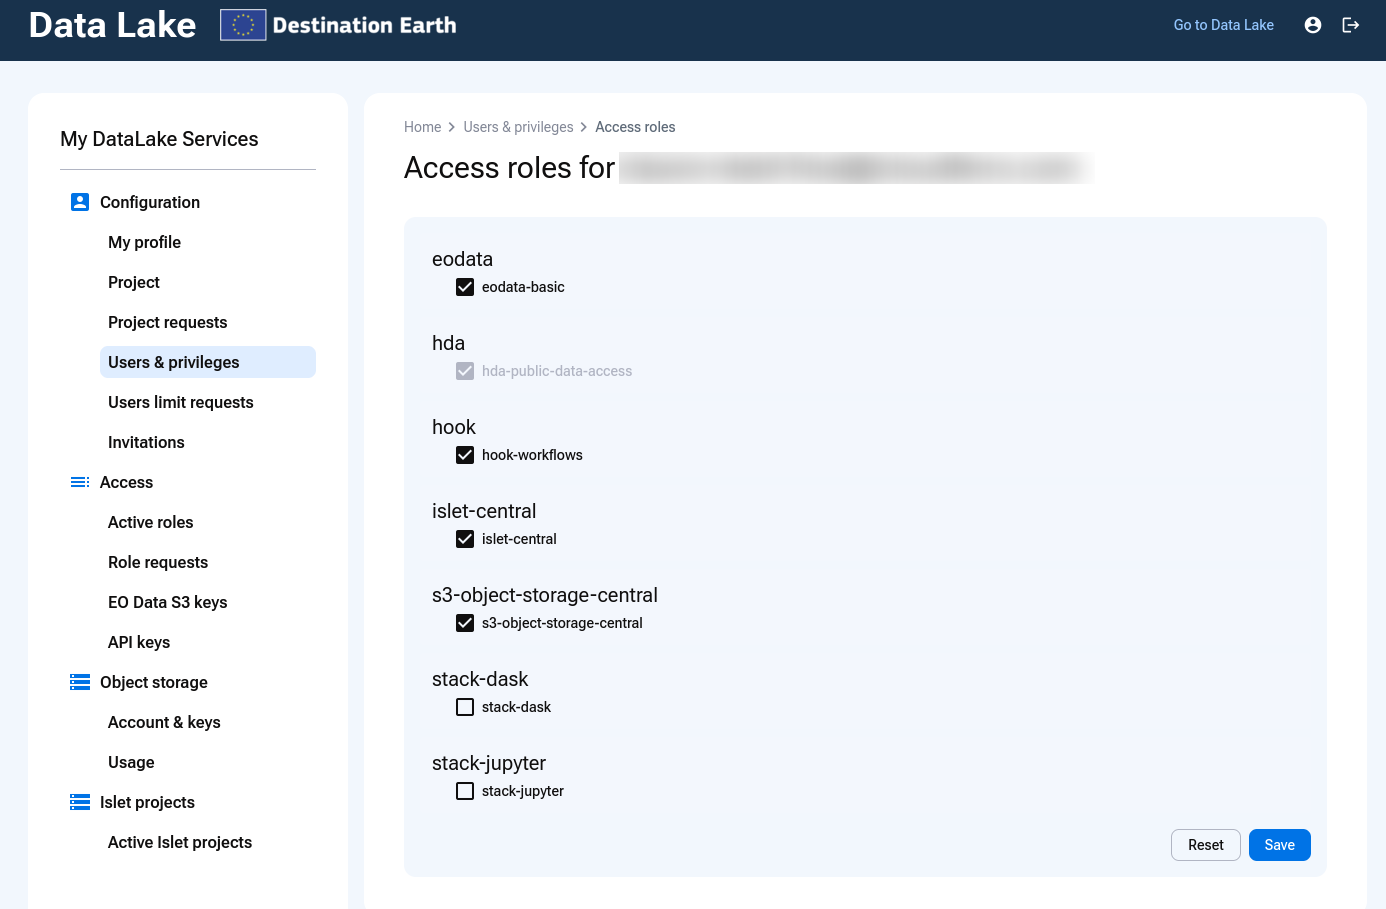This screenshot has width=1386, height=909.
Task: Uncheck the s3-object-storage-central checkbox
Action: coord(465,623)
